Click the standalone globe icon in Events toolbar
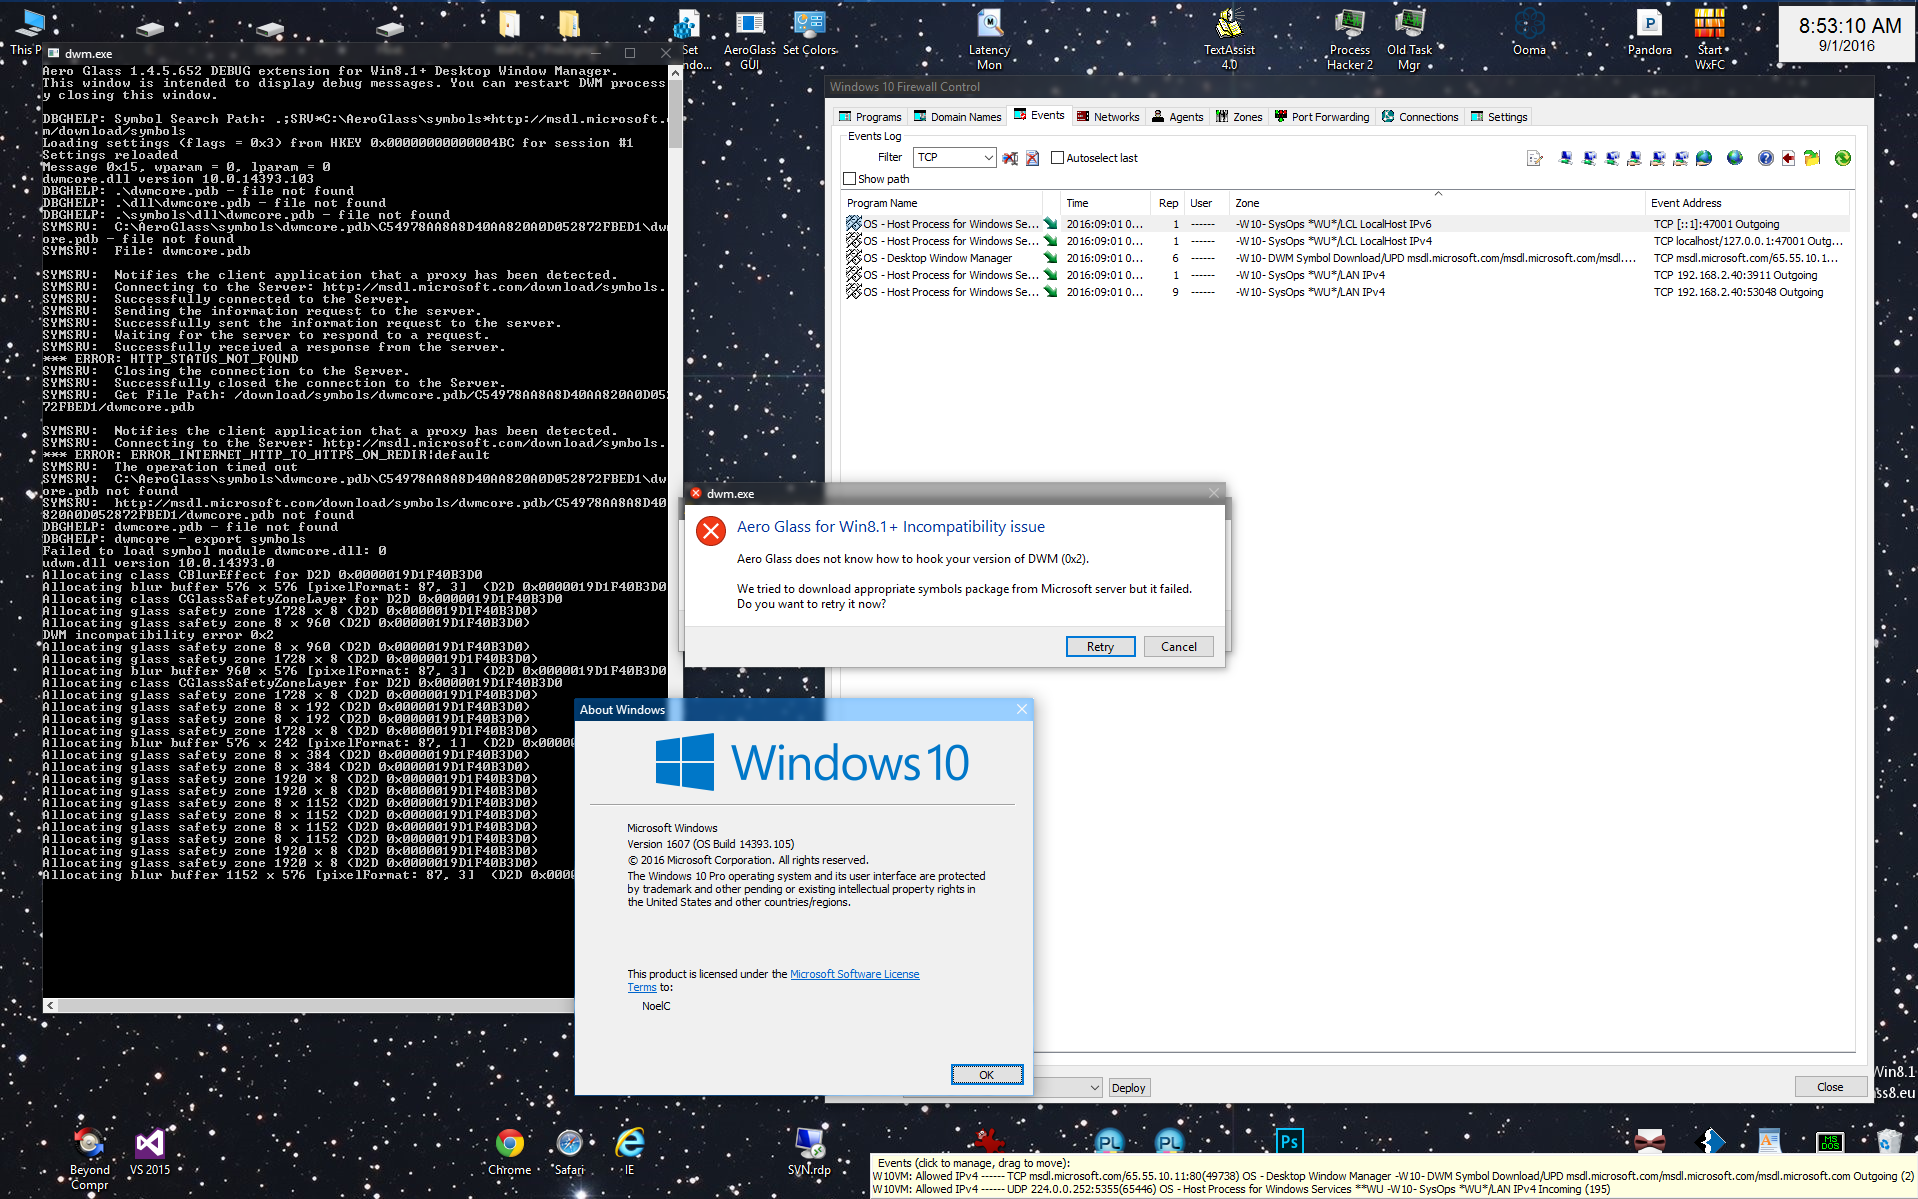Viewport: 1918px width, 1199px height. point(1735,158)
